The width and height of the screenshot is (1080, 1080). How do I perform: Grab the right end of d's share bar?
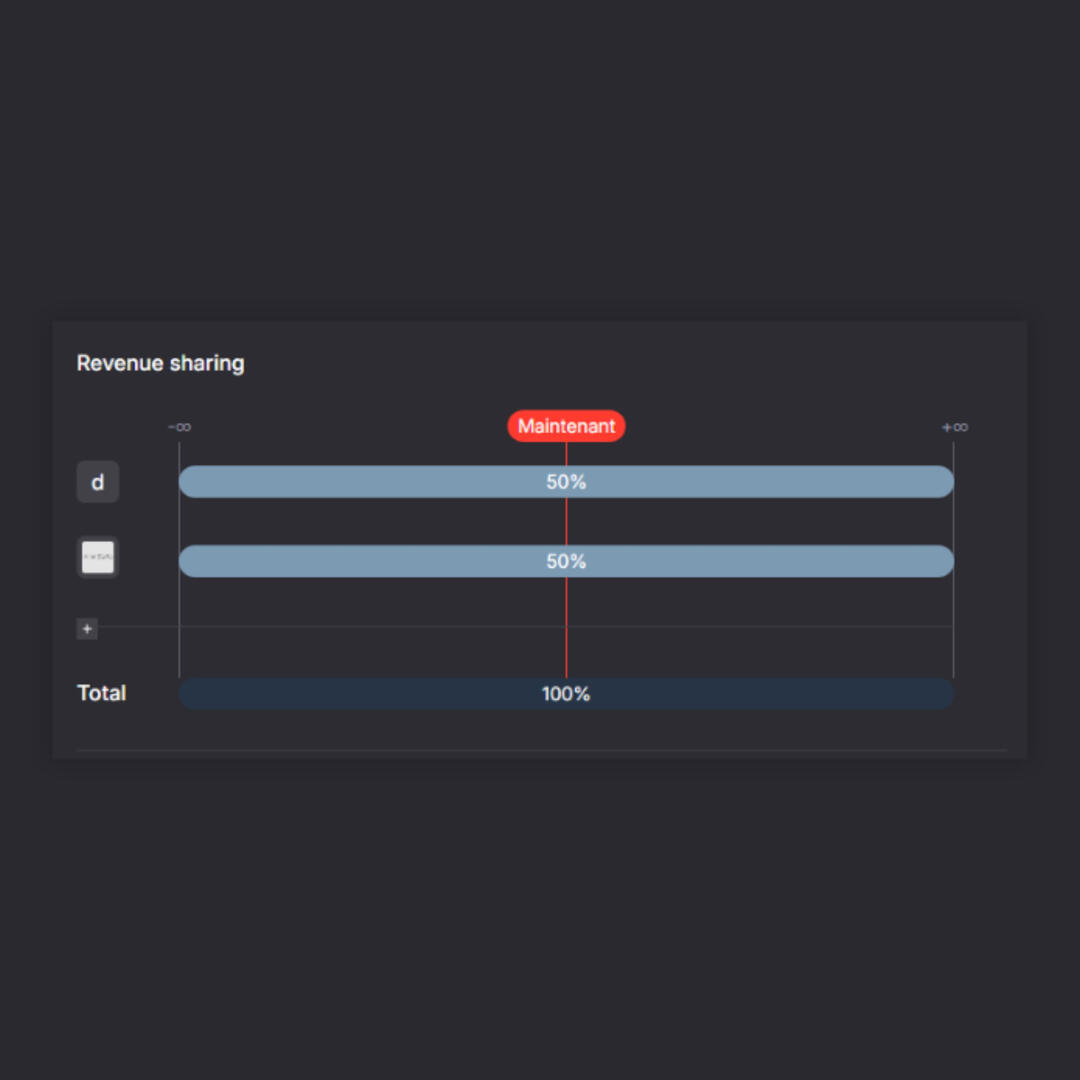pyautogui.click(x=946, y=482)
